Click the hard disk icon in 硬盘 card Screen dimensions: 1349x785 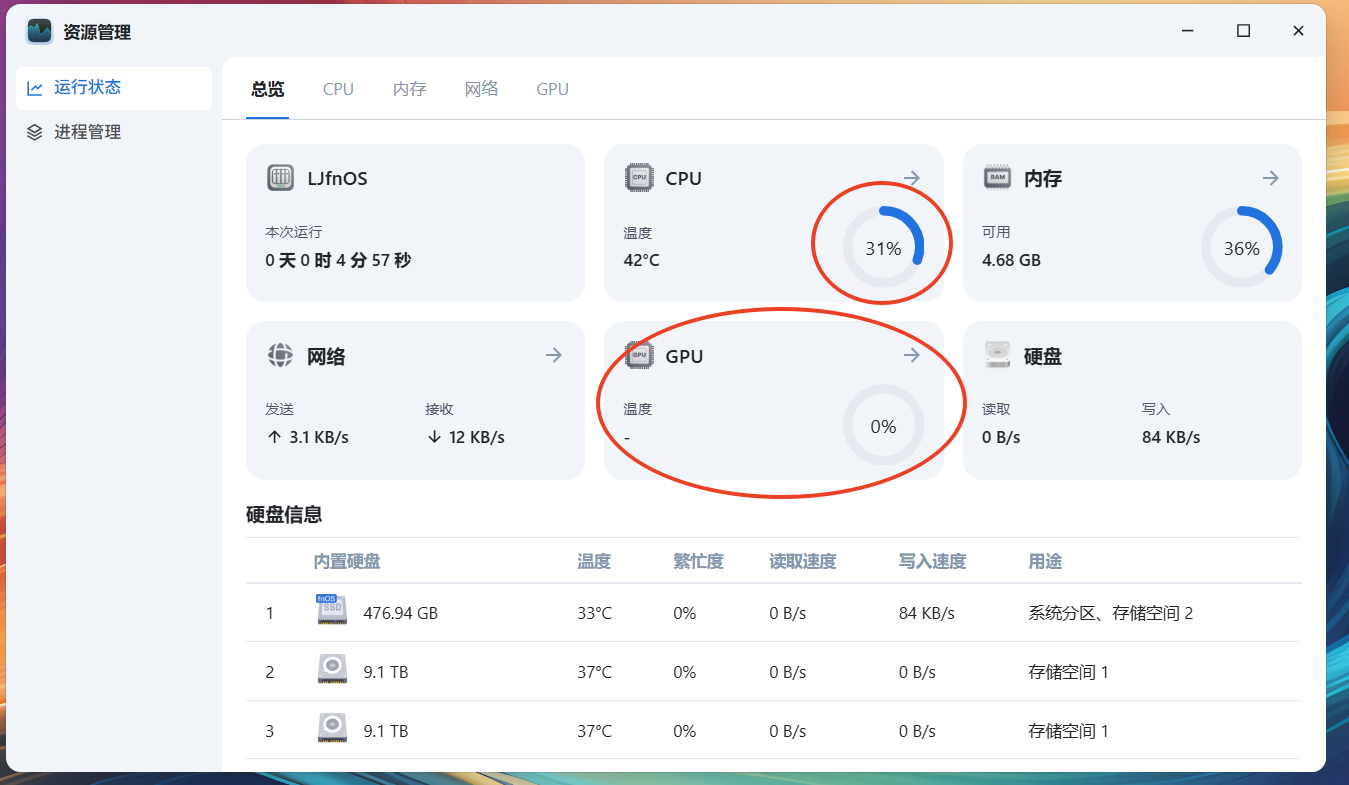coord(997,355)
